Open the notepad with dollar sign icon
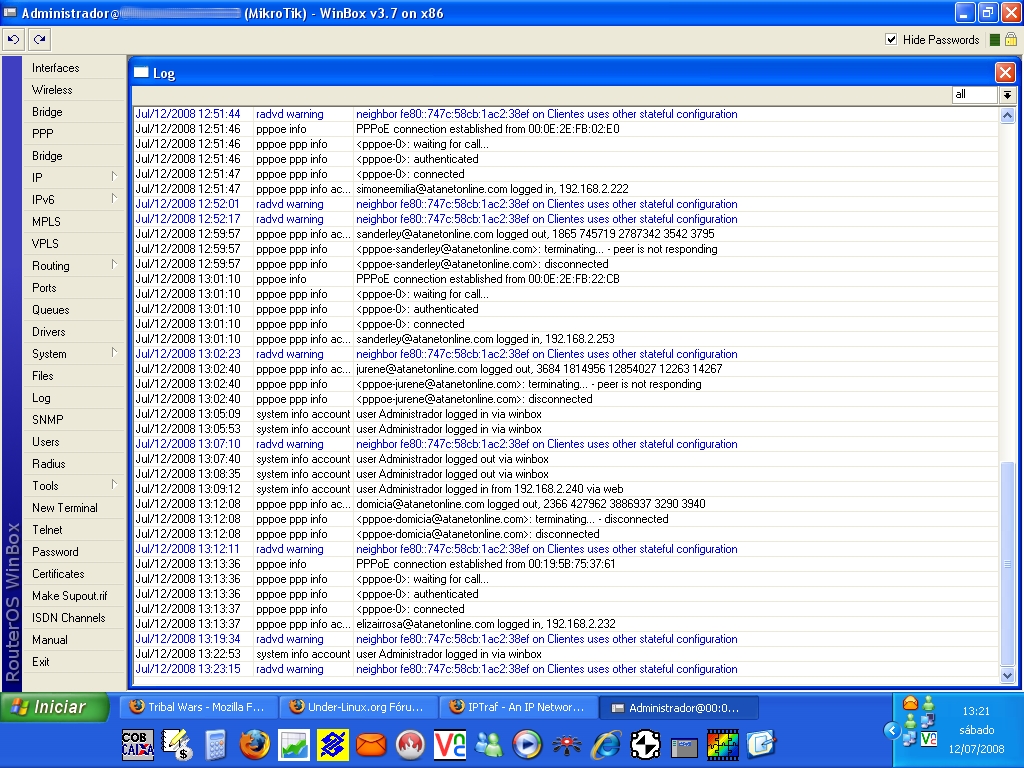Image resolution: width=1024 pixels, height=768 pixels. 176,744
